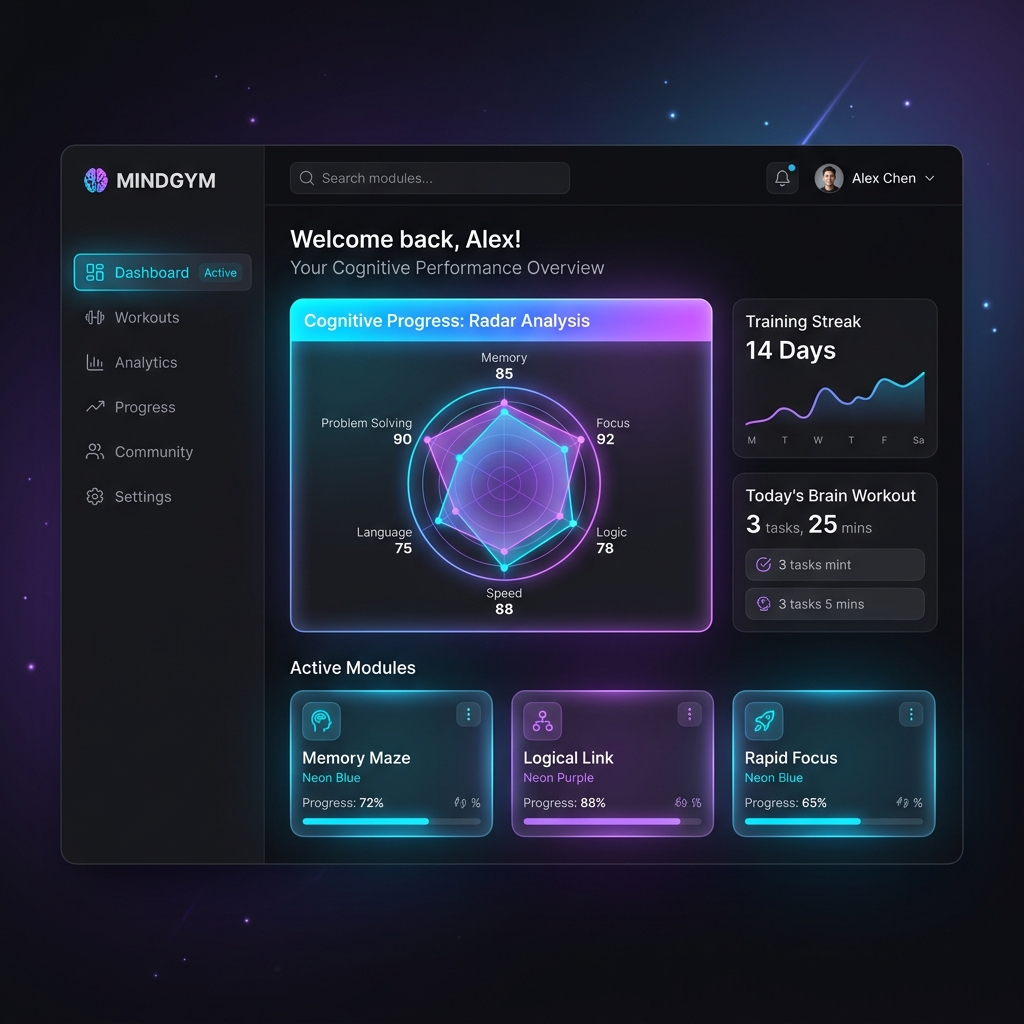Image resolution: width=1024 pixels, height=1024 pixels.
Task: Click the Dashboard grid icon in sidebar
Action: (95, 272)
